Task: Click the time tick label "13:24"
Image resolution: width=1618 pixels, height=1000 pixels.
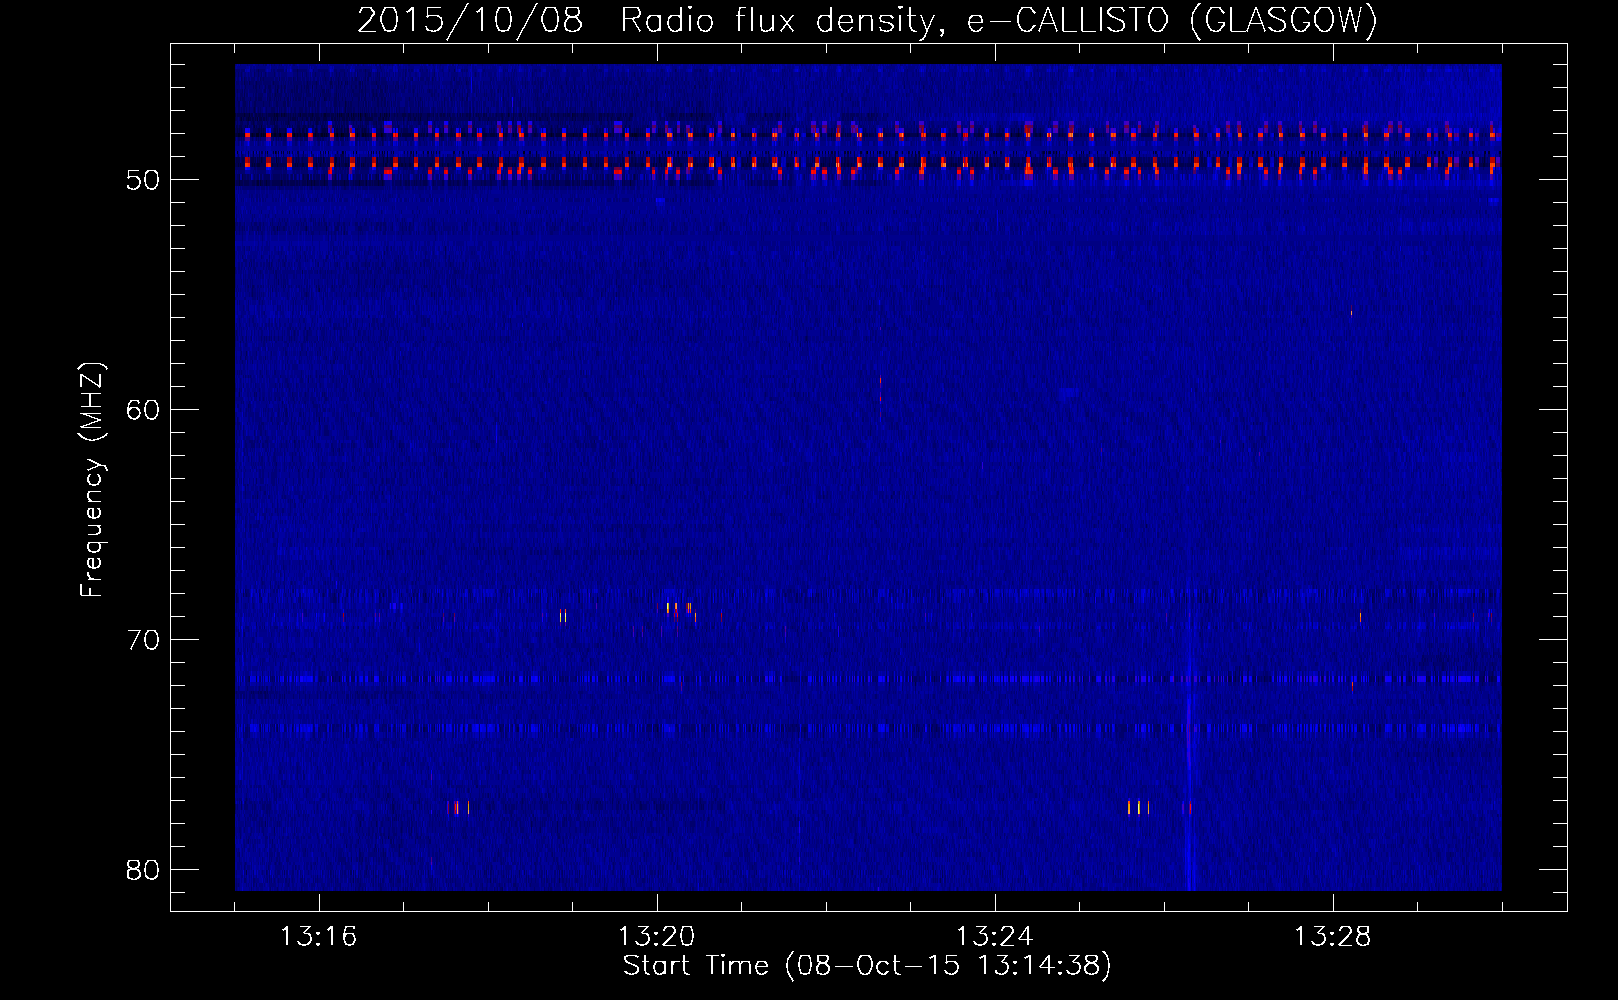Action: coord(994,937)
